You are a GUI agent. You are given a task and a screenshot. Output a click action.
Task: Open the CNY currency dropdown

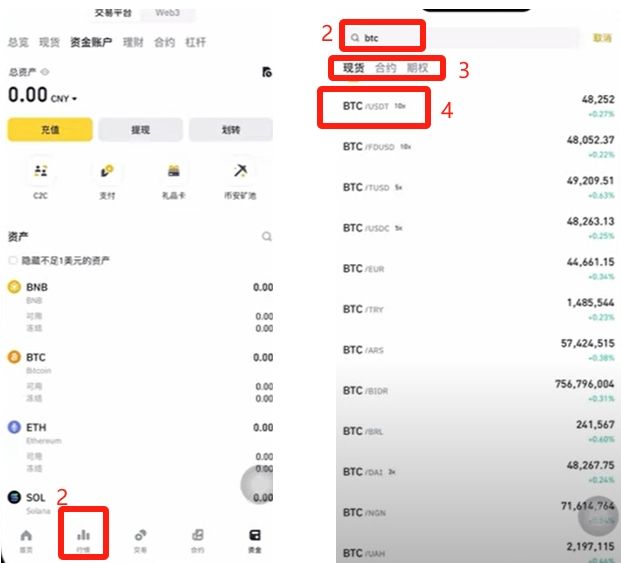pyautogui.click(x=64, y=98)
